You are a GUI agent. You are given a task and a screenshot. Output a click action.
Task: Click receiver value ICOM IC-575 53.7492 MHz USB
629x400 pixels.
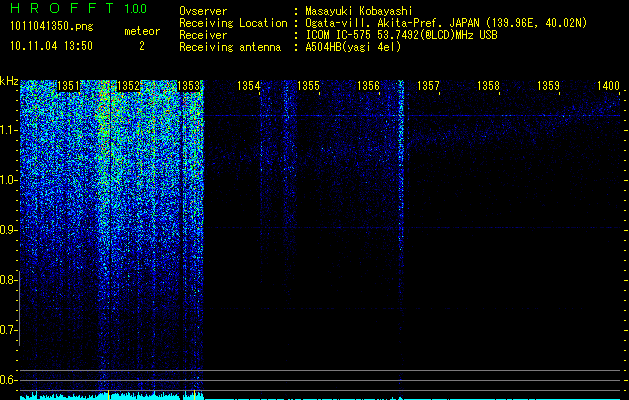pos(401,35)
